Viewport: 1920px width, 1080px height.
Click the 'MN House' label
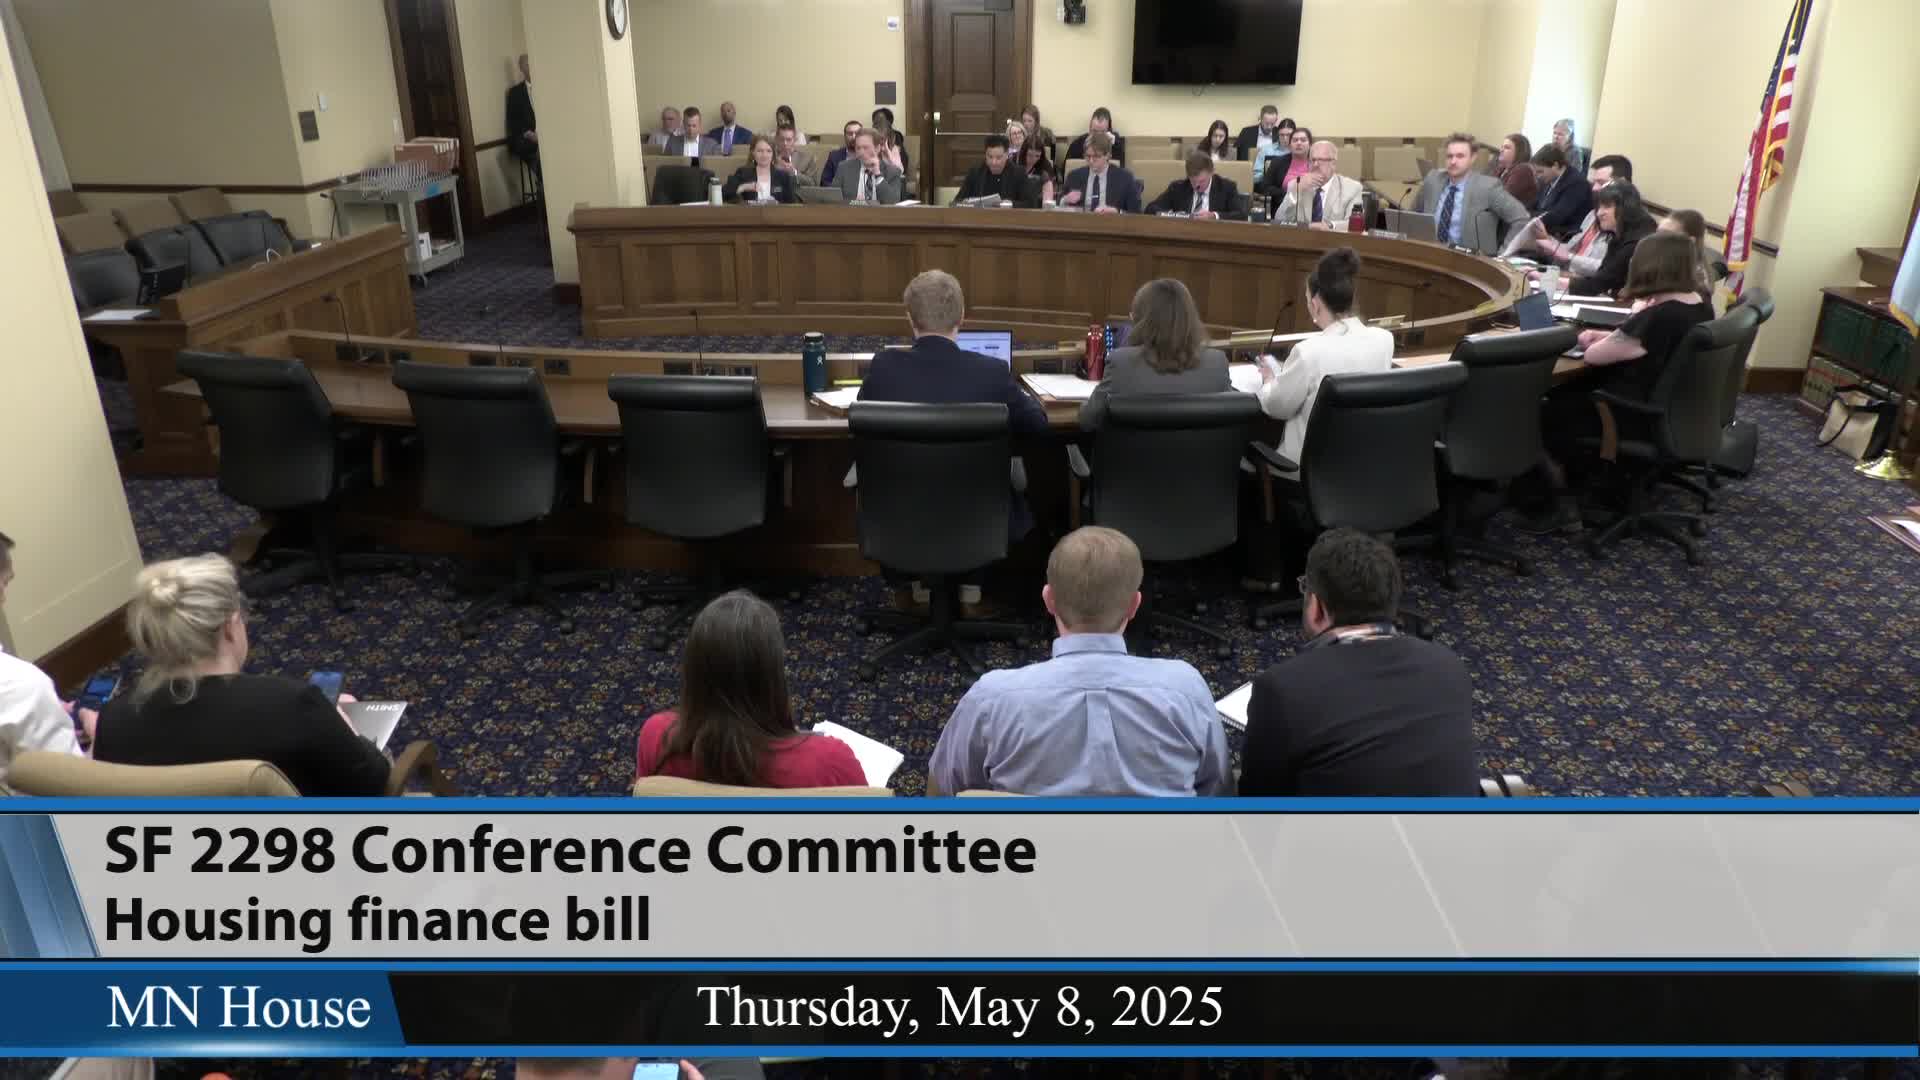coord(238,1007)
